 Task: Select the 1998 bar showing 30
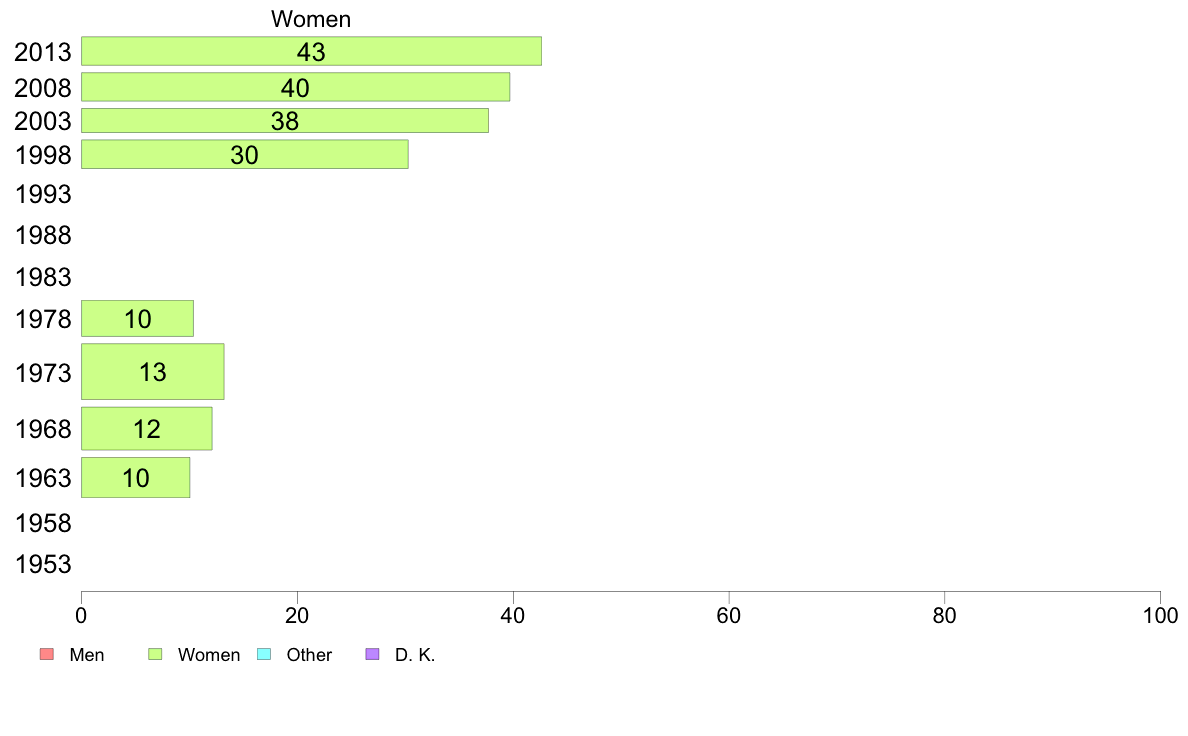click(x=245, y=154)
